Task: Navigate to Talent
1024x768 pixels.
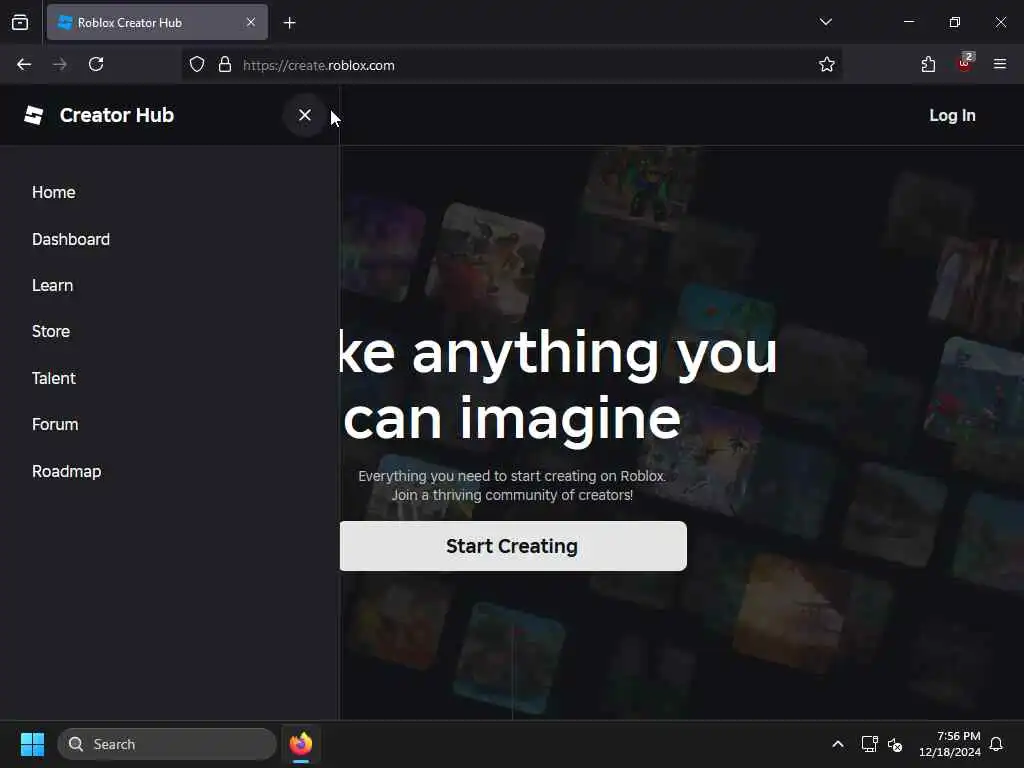Action: point(54,378)
